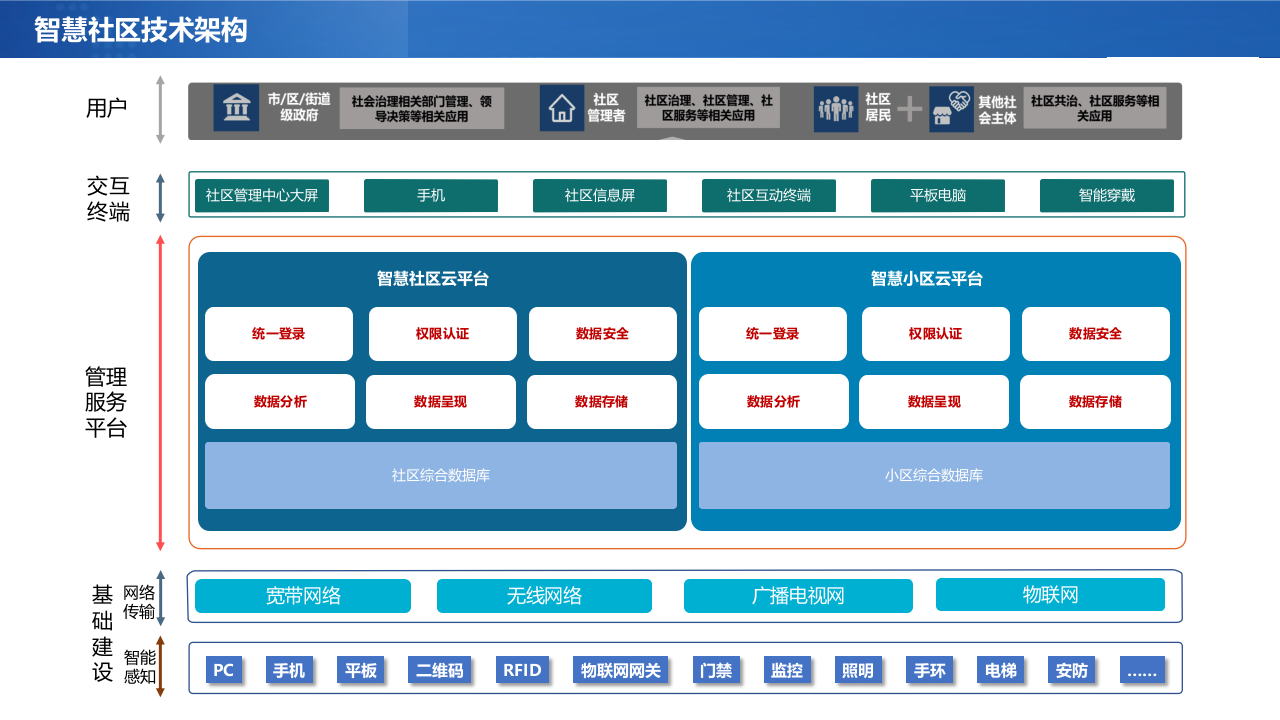This screenshot has height=720, width=1280.
Task: Click the 社区综合数据库 bar
Action: (440, 475)
